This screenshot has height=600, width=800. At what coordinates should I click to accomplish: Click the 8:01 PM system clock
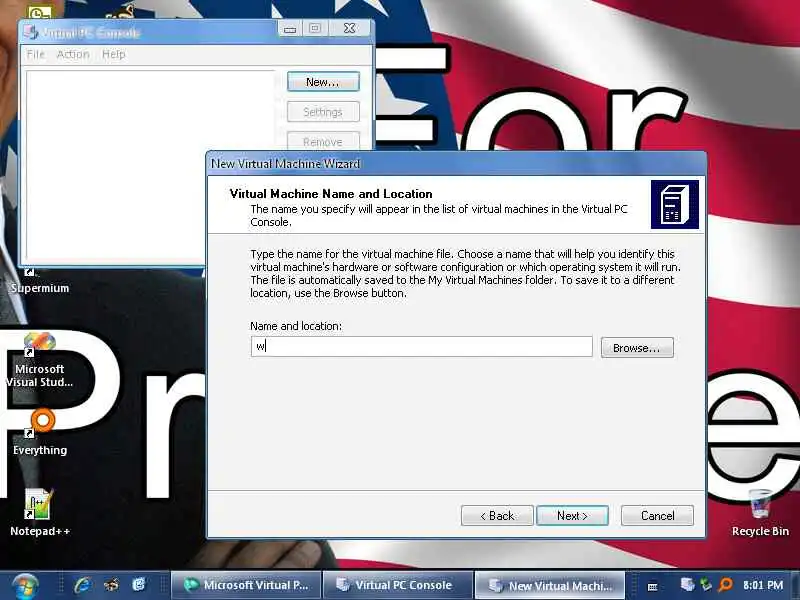tap(763, 585)
